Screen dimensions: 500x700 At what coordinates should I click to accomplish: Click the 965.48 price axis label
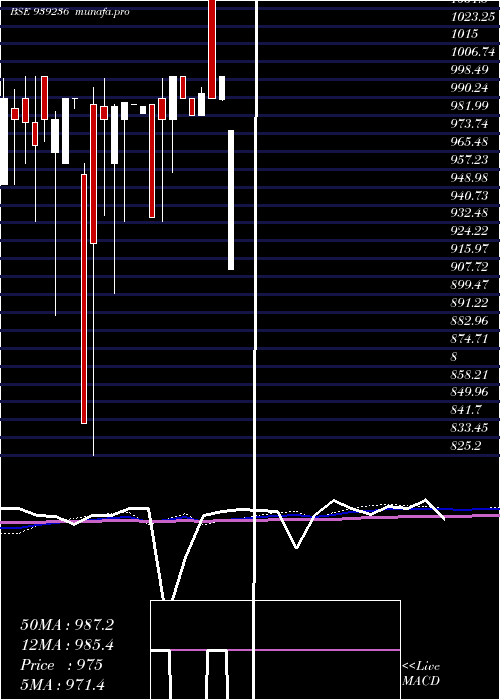coord(469,142)
